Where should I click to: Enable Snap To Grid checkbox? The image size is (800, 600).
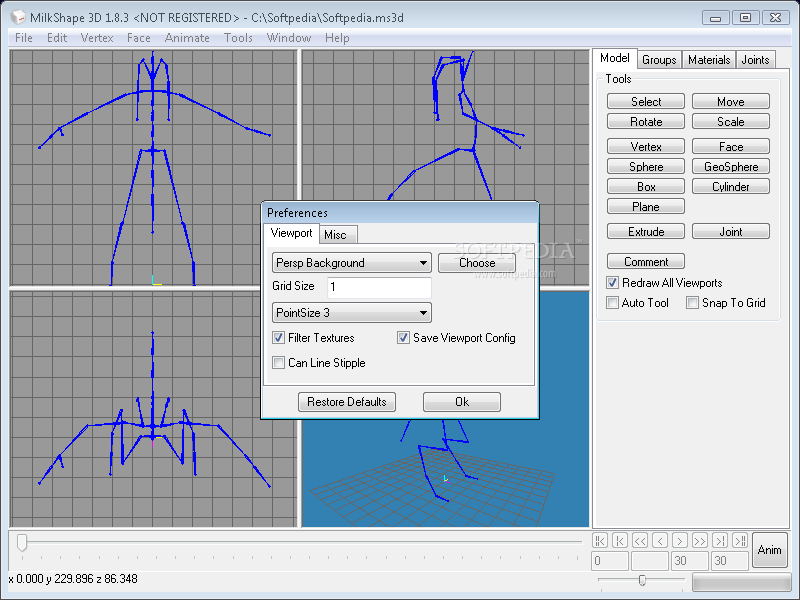(692, 303)
